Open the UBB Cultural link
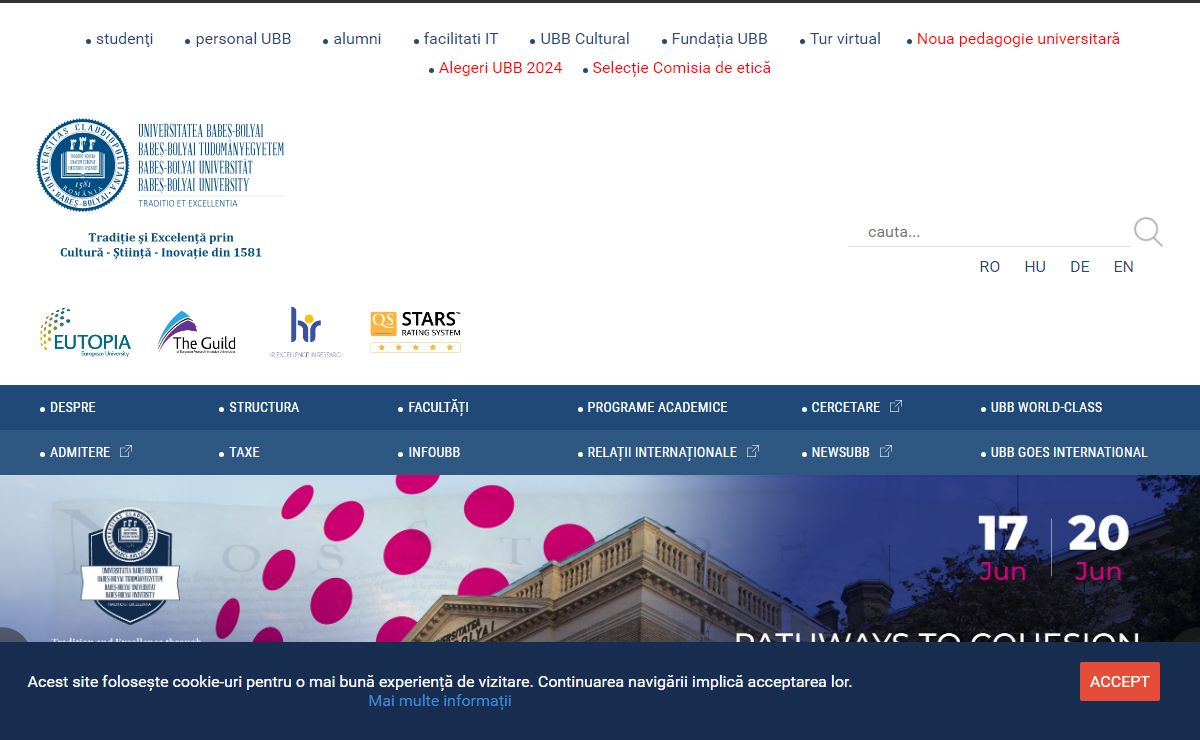 point(585,39)
